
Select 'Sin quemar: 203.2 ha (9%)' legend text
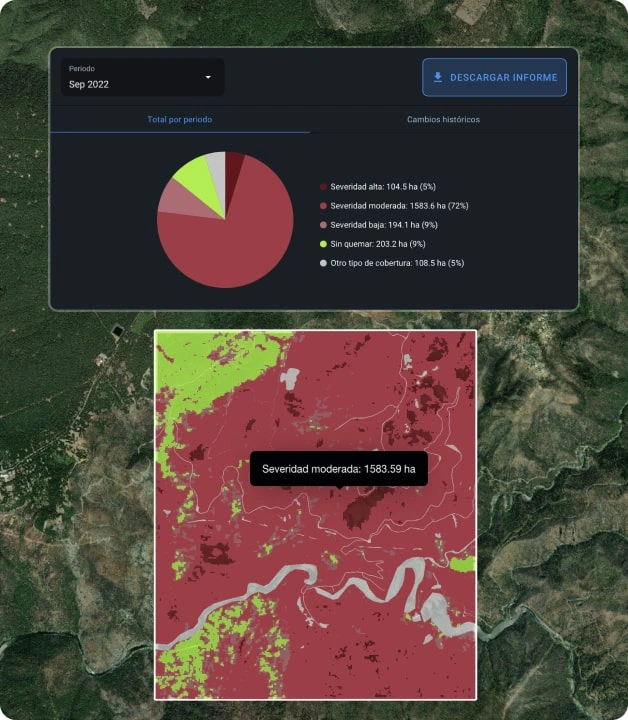point(378,244)
